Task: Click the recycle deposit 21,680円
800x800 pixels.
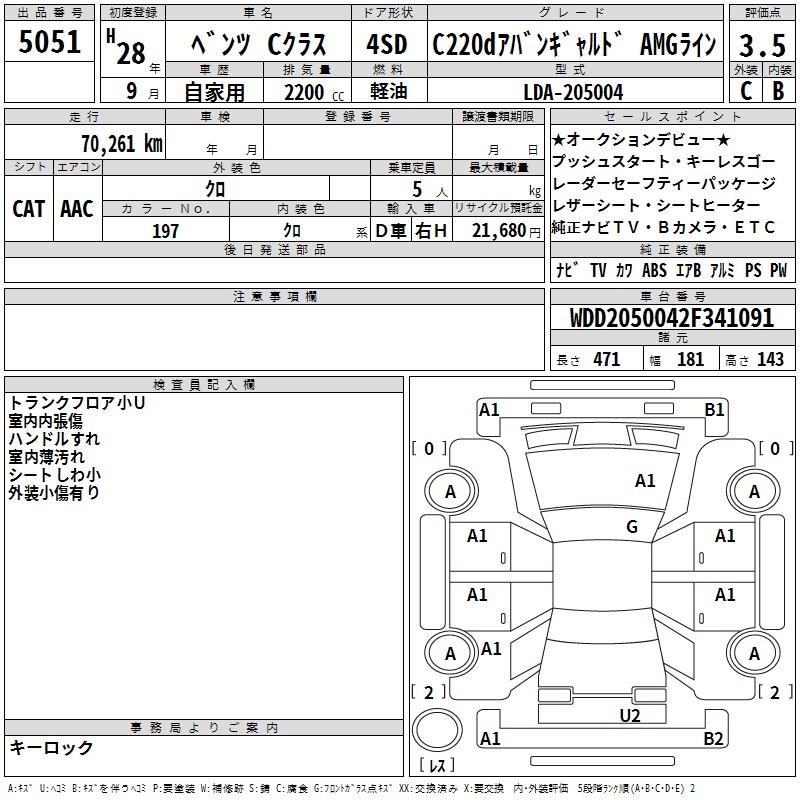Action: coord(506,231)
